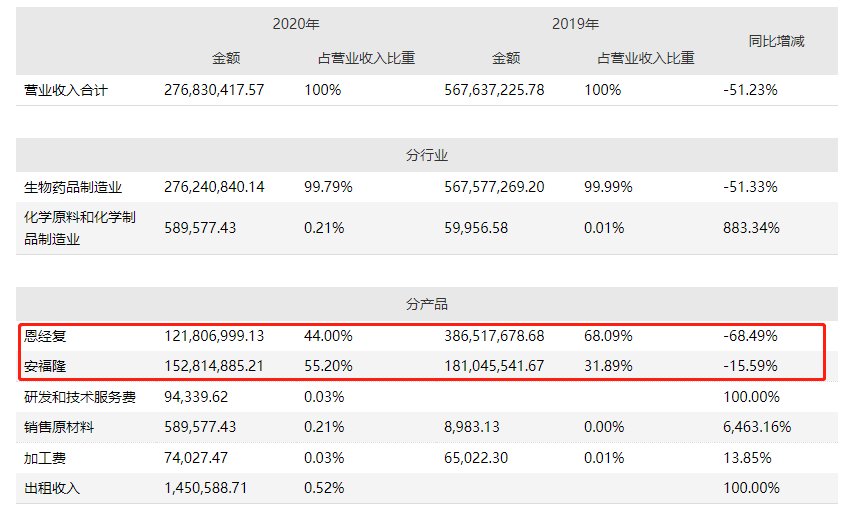Image resolution: width=847 pixels, height=531 pixels.
Task: Click the 分行业 section heading
Action: 427,155
